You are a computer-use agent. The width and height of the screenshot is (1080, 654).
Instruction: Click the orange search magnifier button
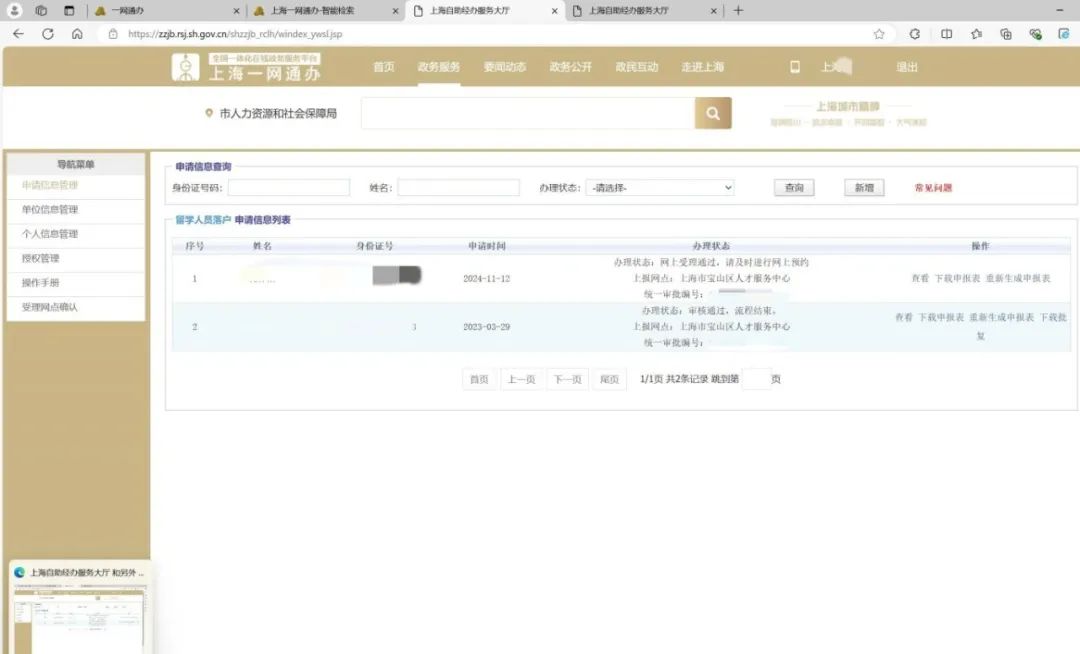[713, 114]
